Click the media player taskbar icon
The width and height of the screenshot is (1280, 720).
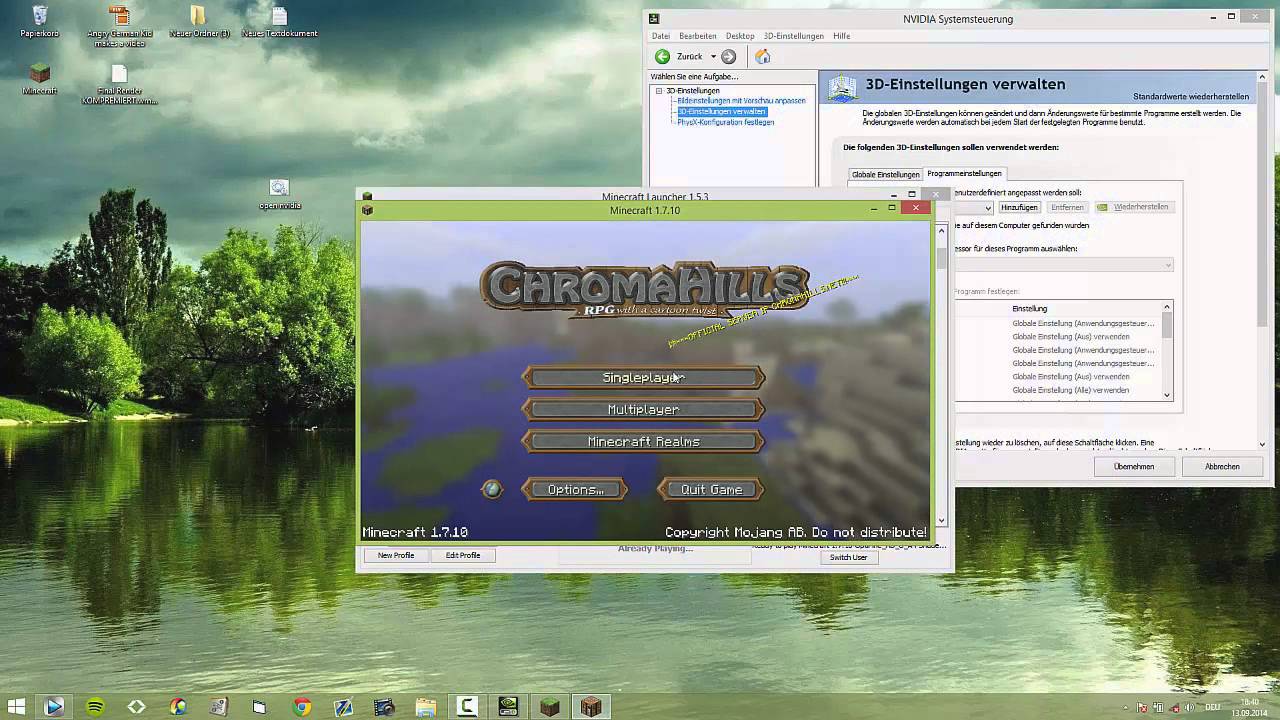pos(54,707)
